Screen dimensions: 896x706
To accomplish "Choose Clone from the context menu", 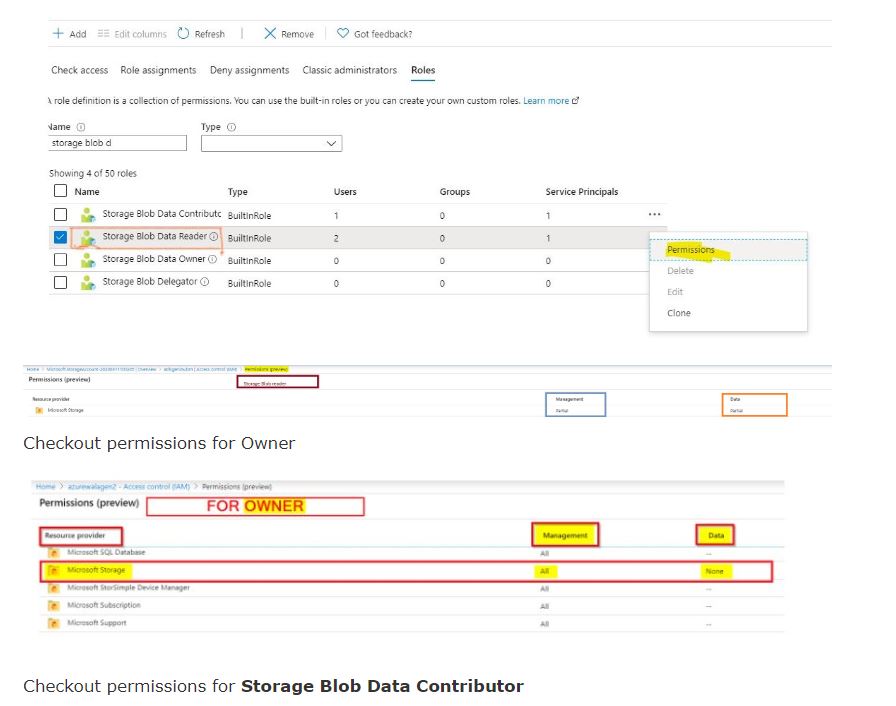I will pos(679,313).
